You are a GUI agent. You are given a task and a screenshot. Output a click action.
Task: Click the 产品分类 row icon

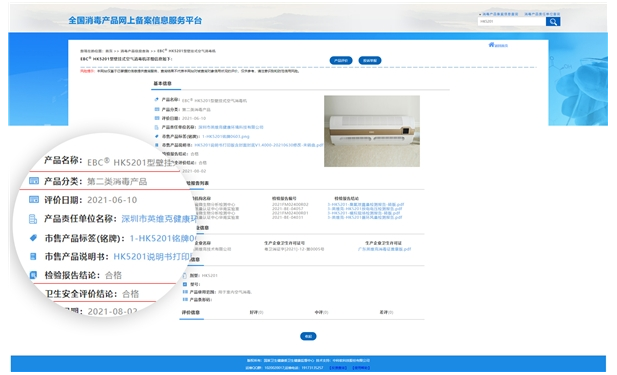pyautogui.click(x=34, y=181)
